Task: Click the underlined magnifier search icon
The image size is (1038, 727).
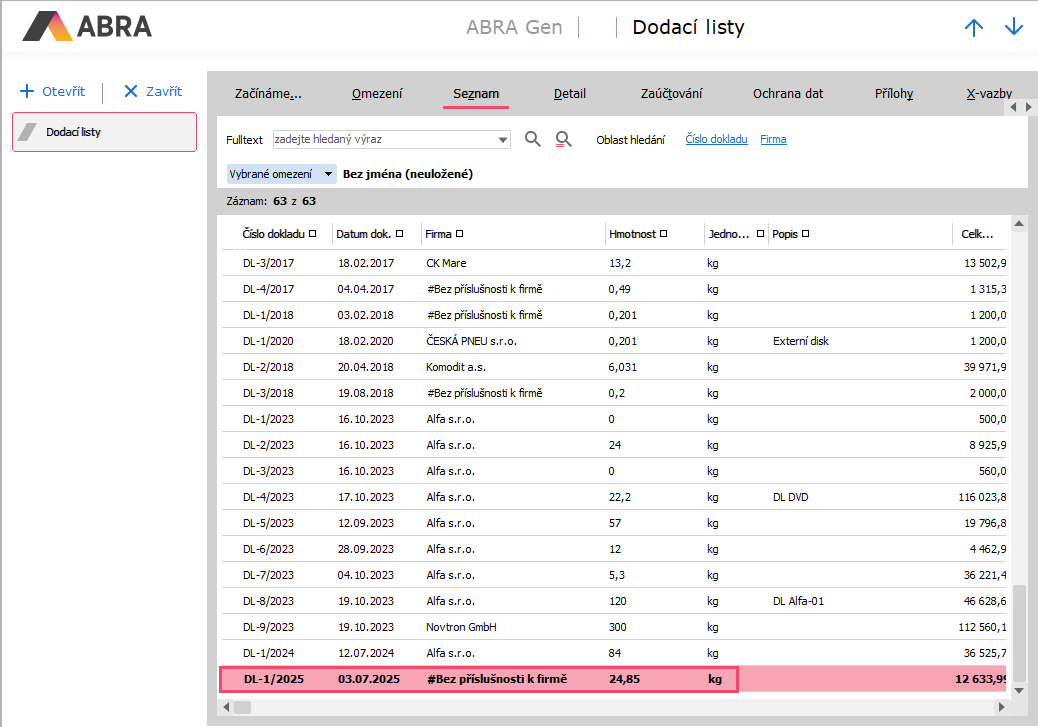Action: pos(563,139)
